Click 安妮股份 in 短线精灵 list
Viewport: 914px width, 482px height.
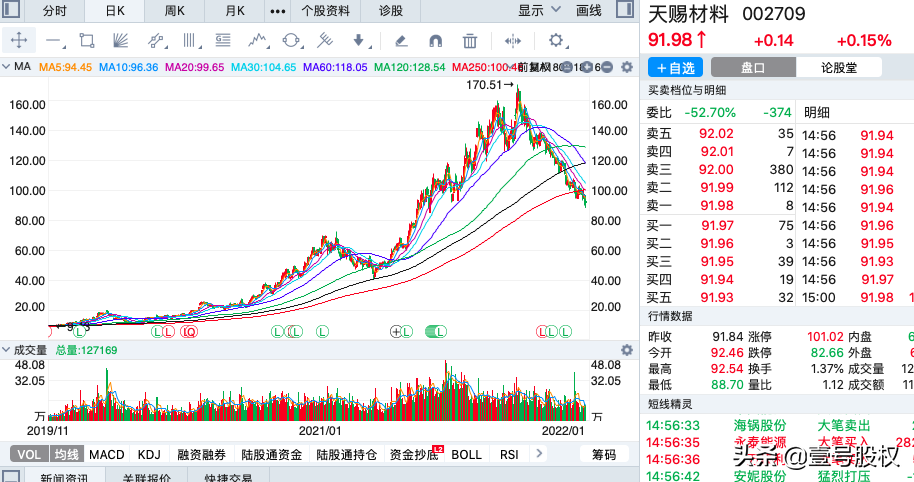[x=760, y=476]
